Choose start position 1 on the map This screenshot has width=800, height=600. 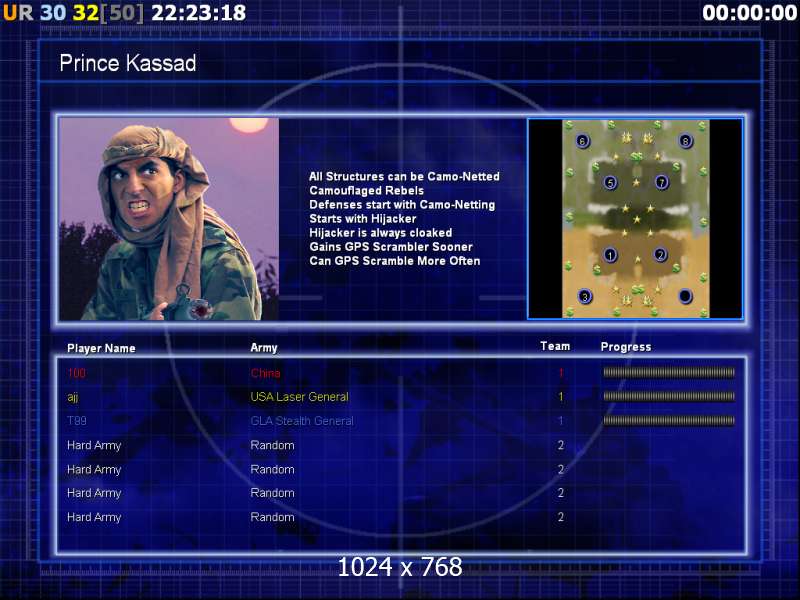(610, 255)
